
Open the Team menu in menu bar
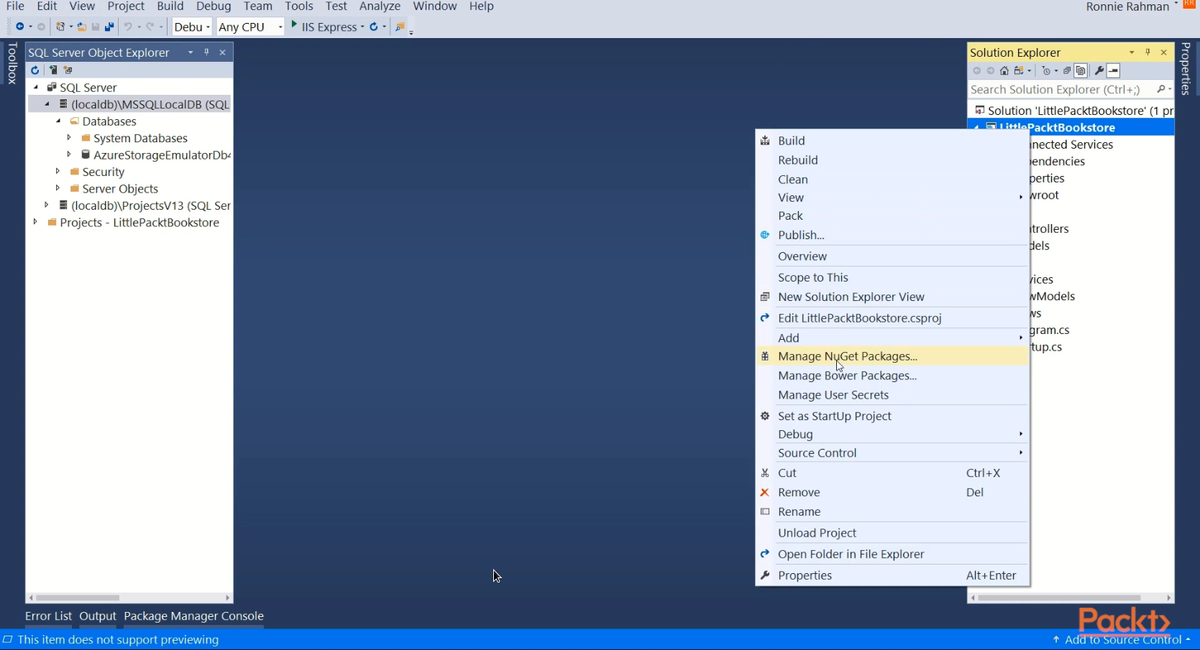point(258,6)
